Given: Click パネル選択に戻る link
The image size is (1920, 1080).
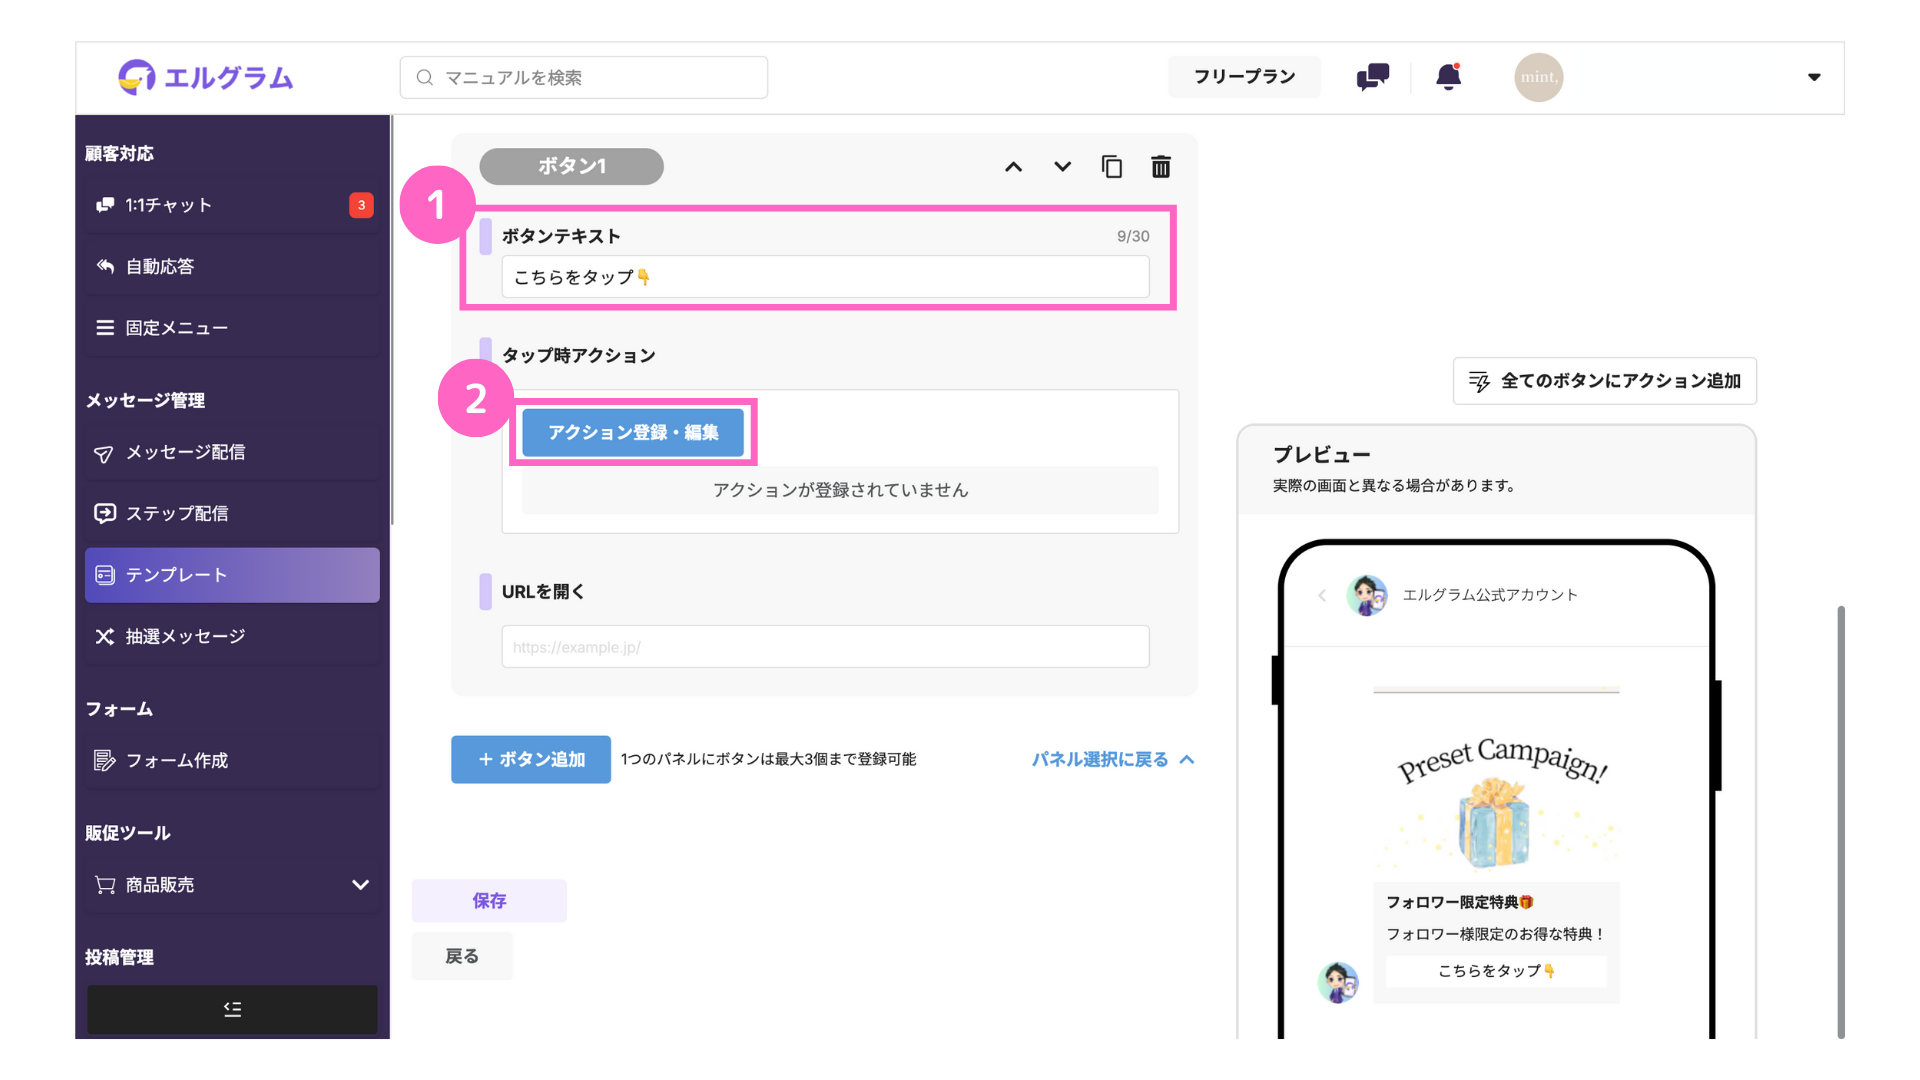Looking at the screenshot, I should (x=1112, y=759).
